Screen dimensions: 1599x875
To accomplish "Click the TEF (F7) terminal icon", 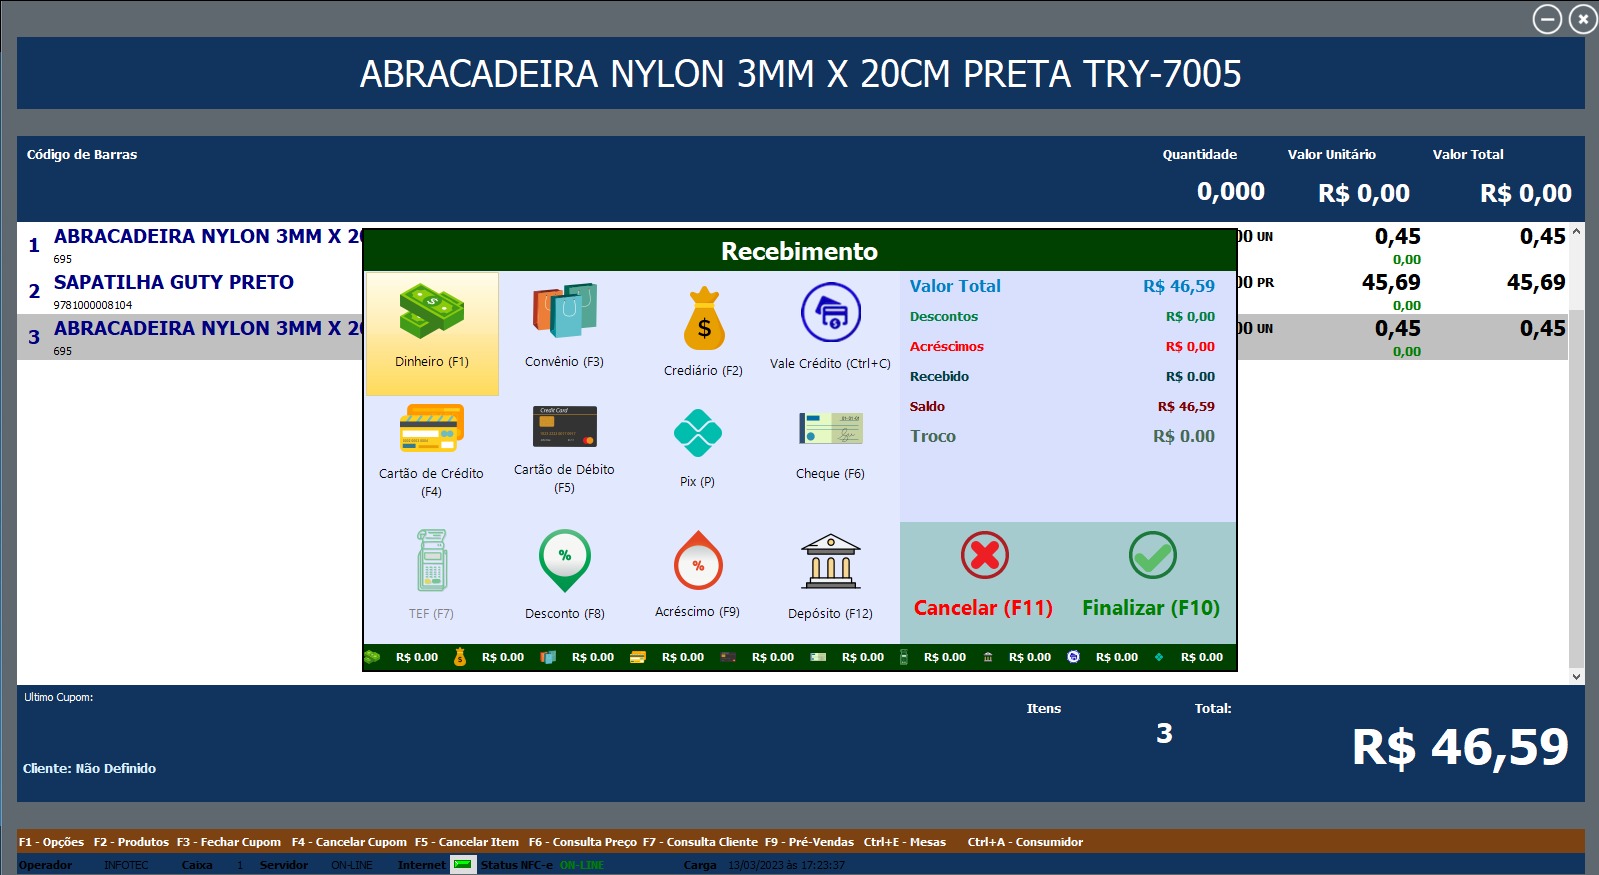I will click(432, 560).
